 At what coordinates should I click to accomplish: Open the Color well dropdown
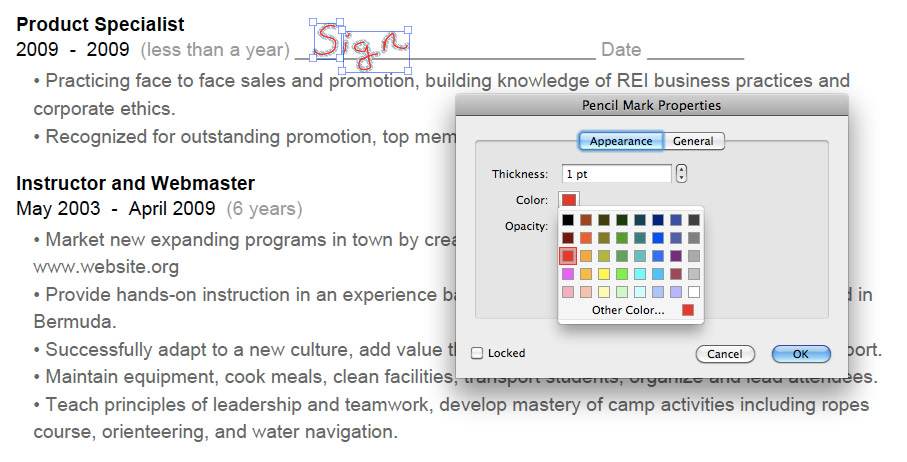point(569,200)
